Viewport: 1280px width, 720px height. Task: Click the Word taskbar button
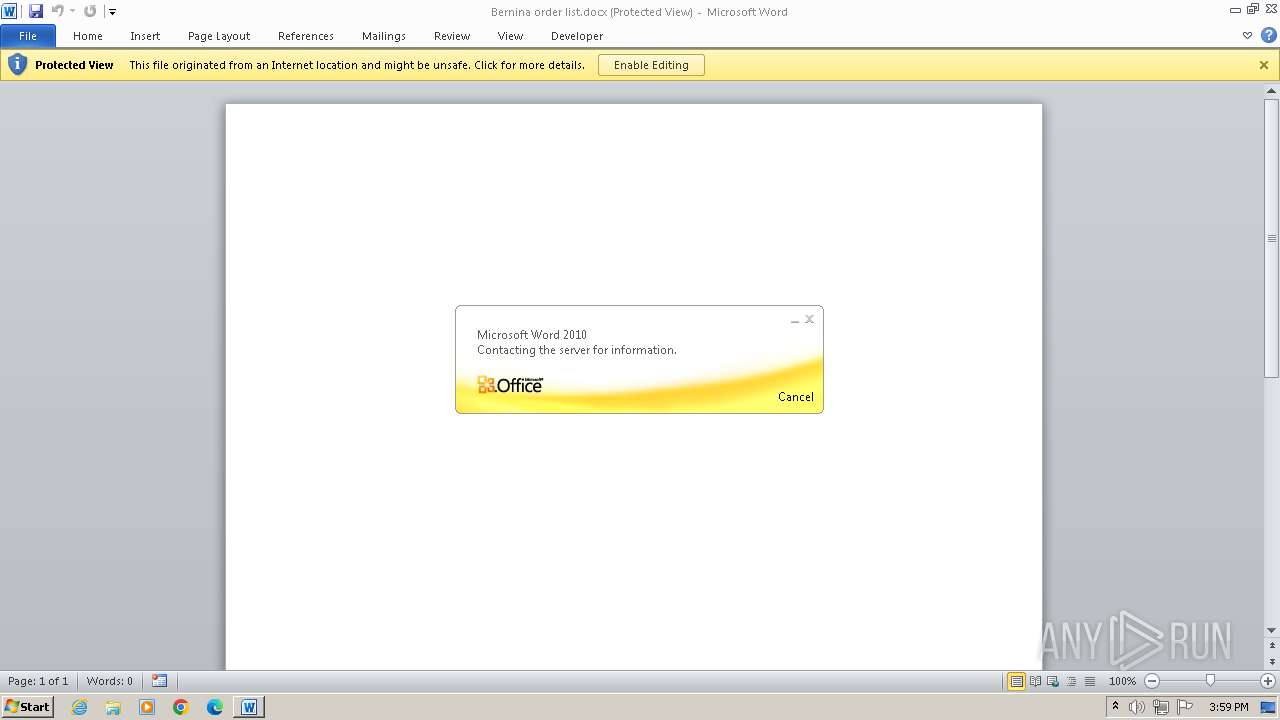click(x=249, y=707)
